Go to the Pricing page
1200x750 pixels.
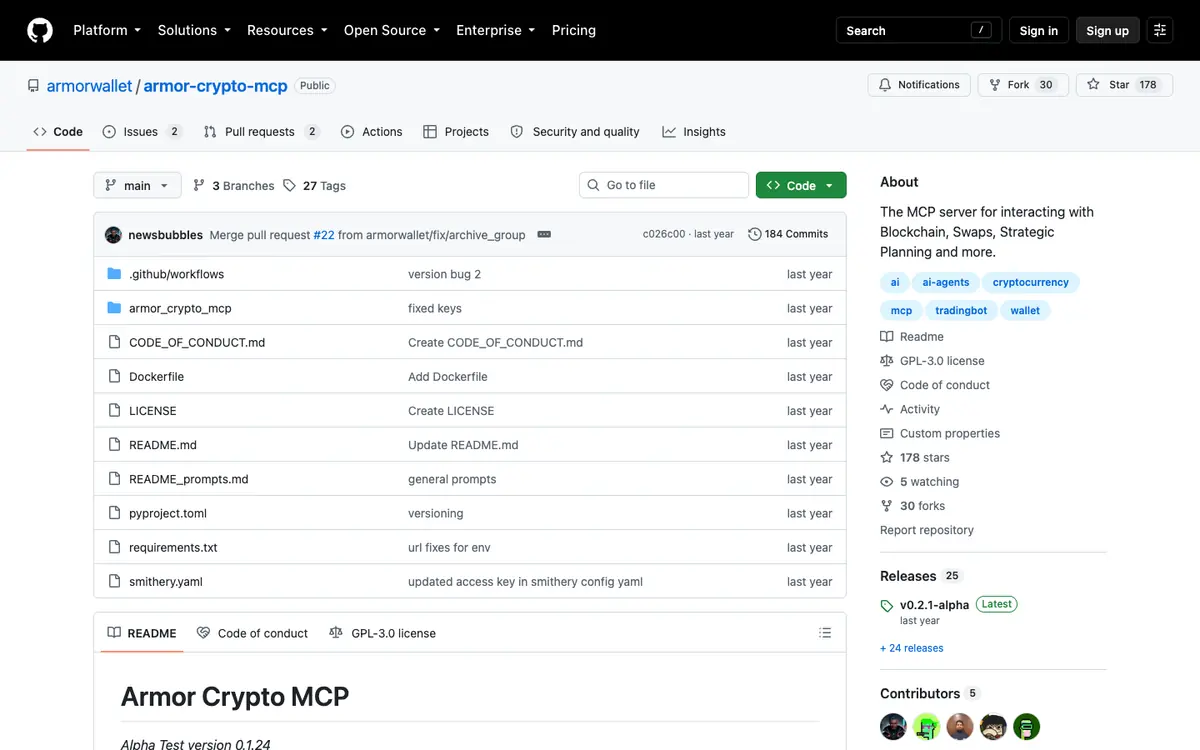coord(574,30)
